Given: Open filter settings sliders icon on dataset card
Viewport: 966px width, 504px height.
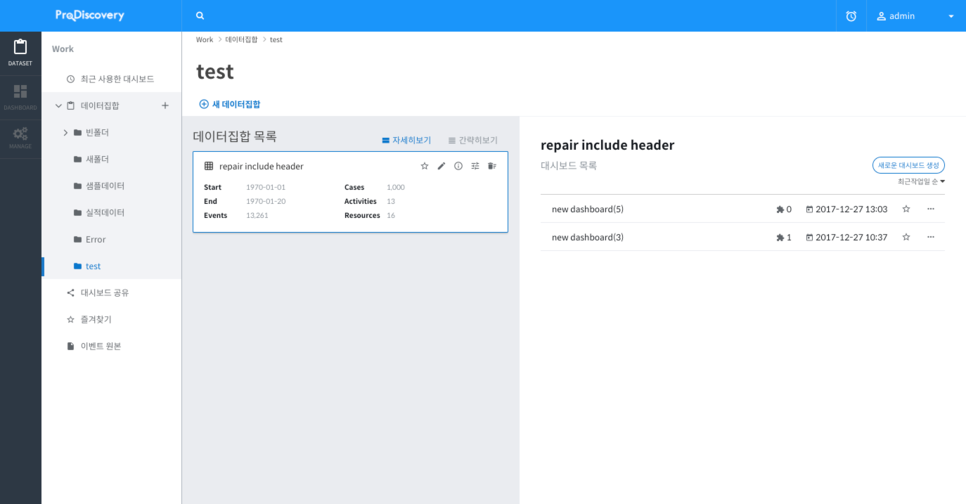Looking at the screenshot, I should tap(475, 166).
